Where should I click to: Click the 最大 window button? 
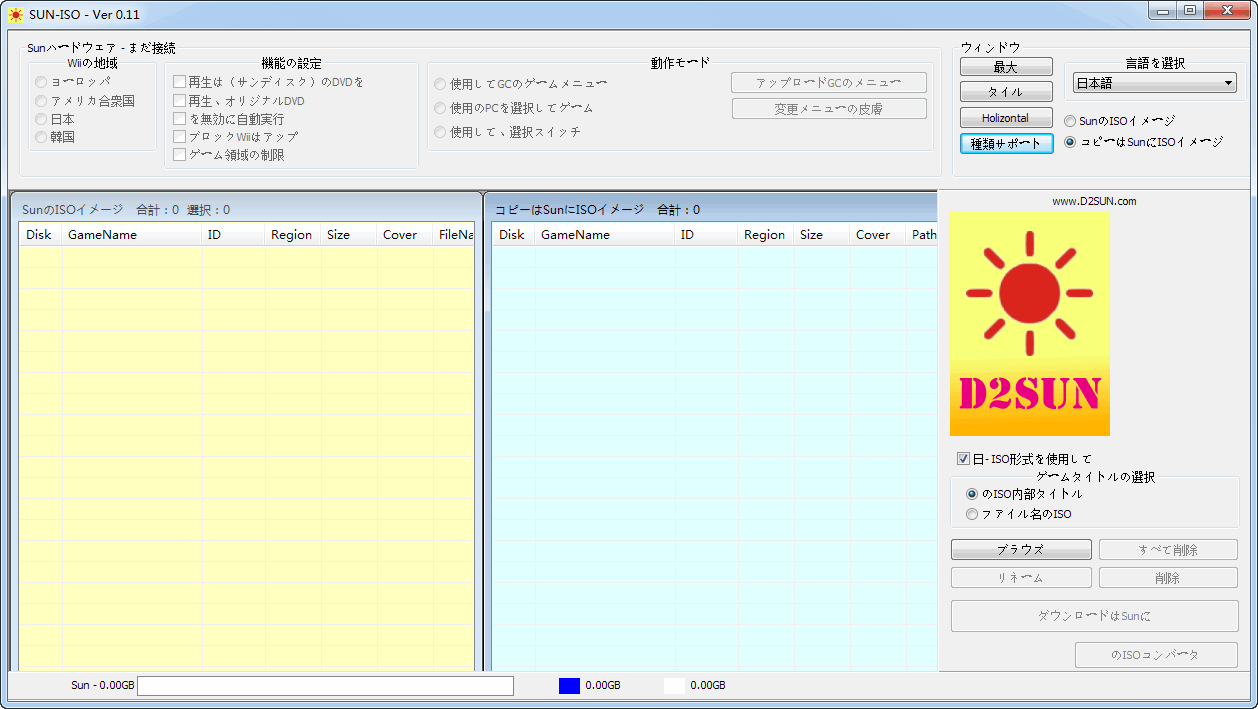1006,67
